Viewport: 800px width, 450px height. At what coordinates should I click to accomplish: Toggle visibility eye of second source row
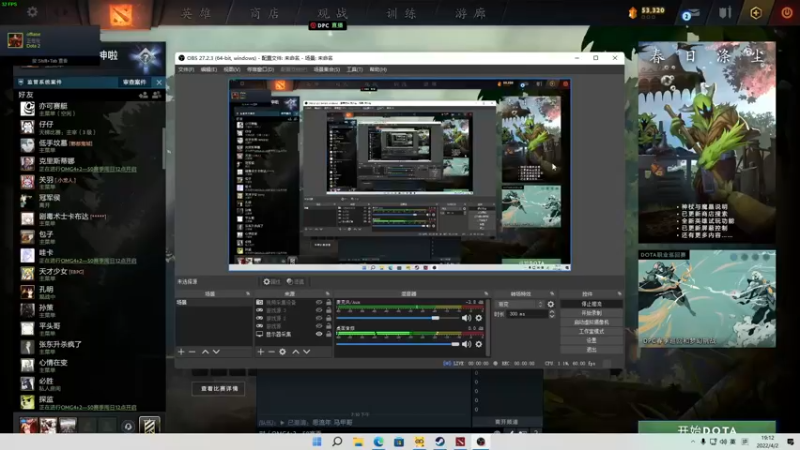(x=319, y=310)
